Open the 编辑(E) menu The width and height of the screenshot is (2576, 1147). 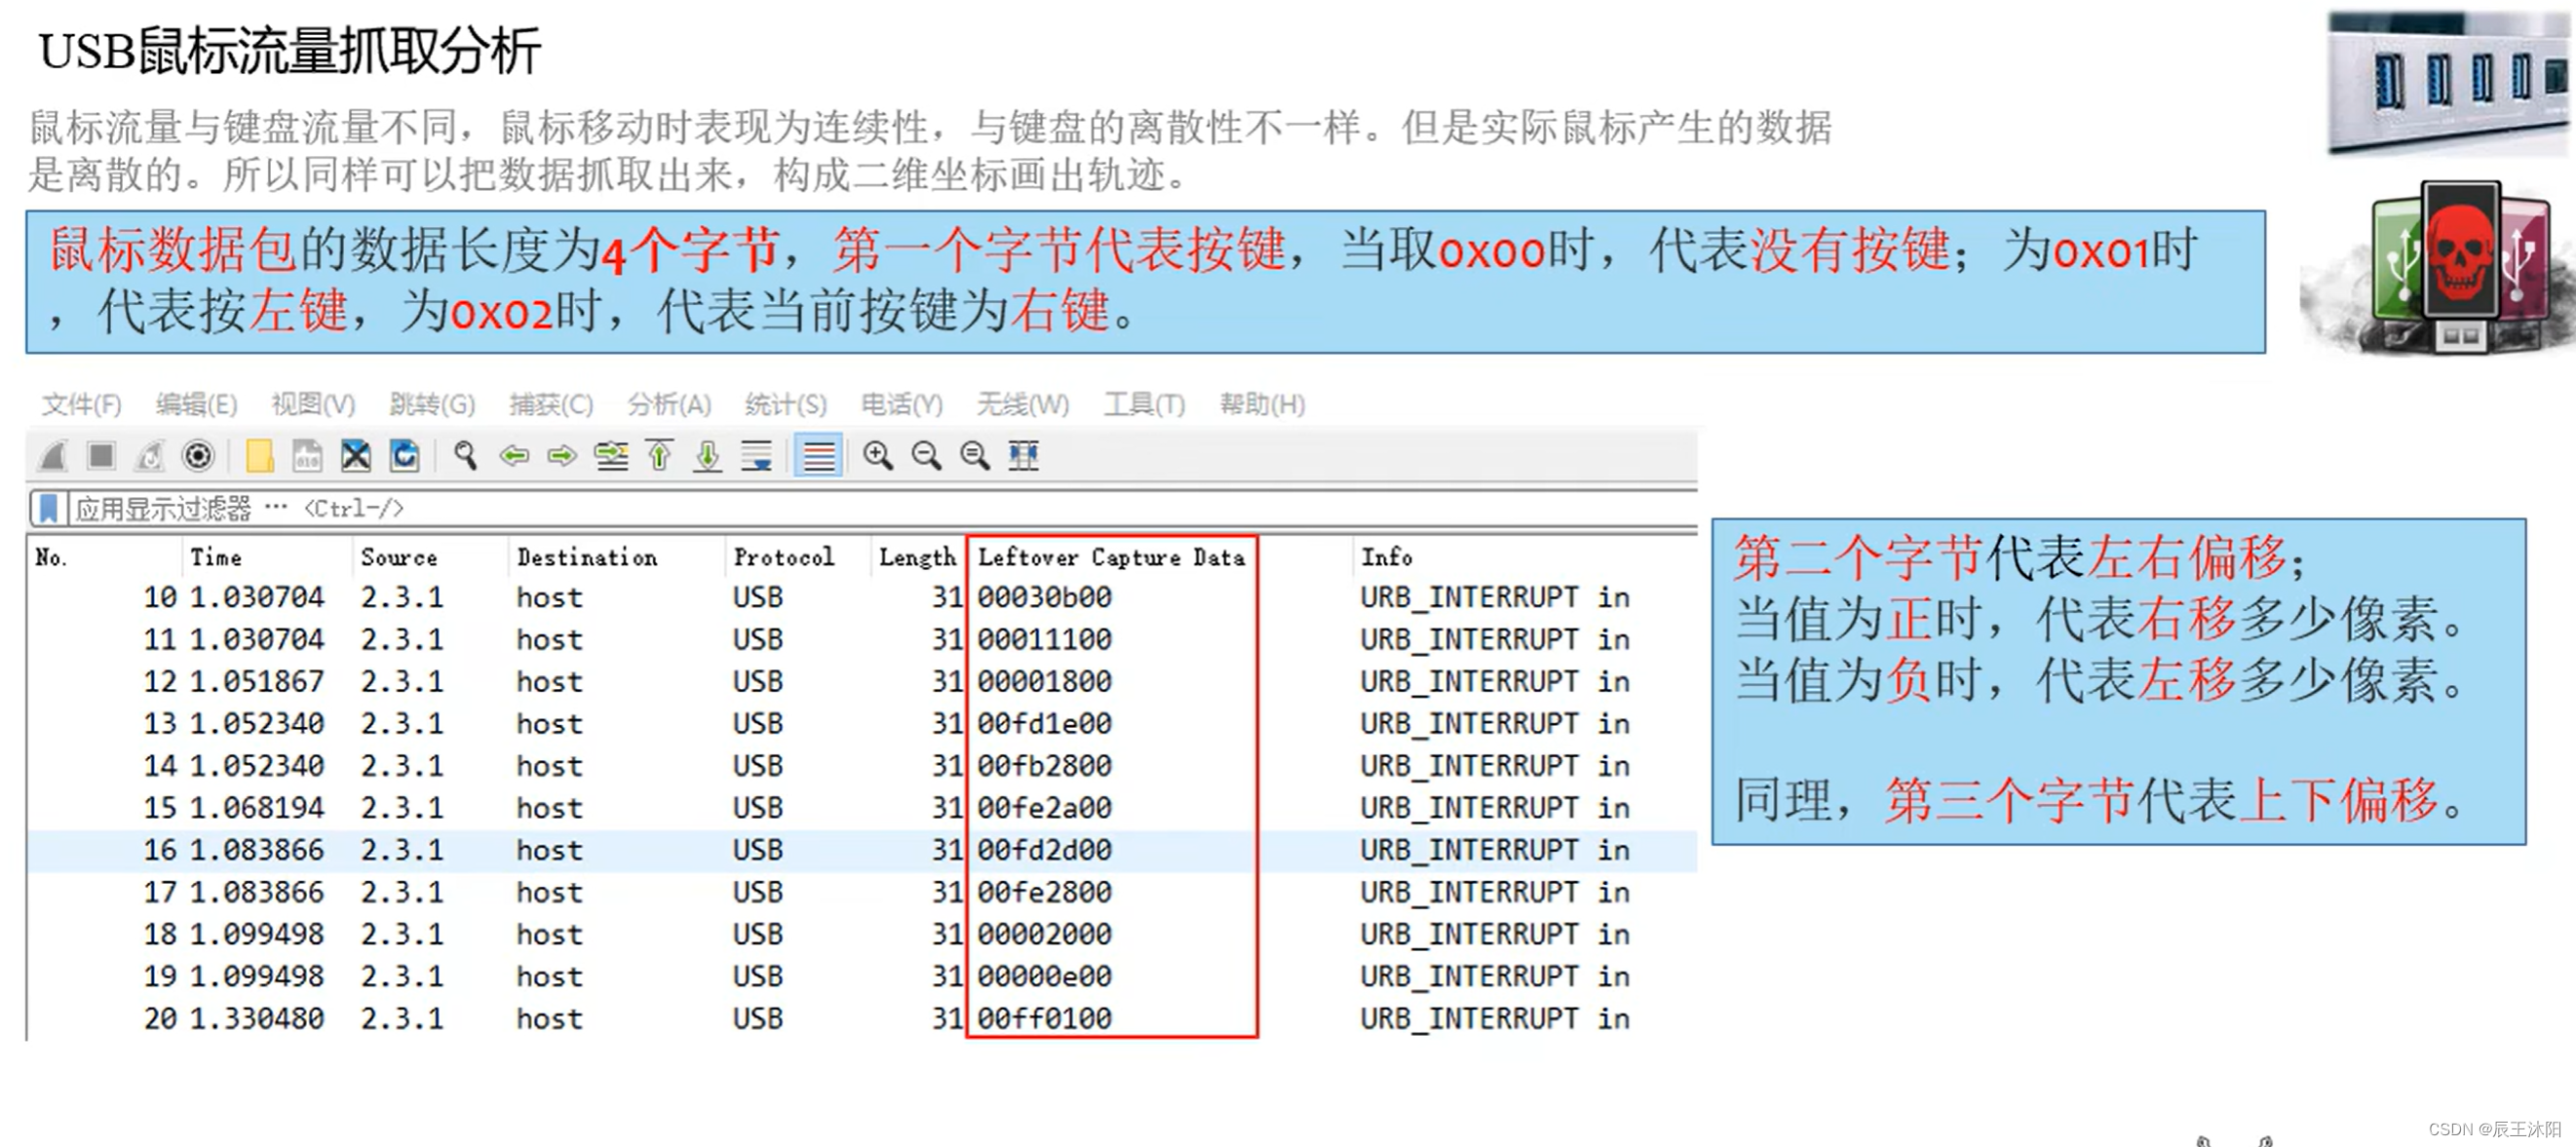point(196,405)
